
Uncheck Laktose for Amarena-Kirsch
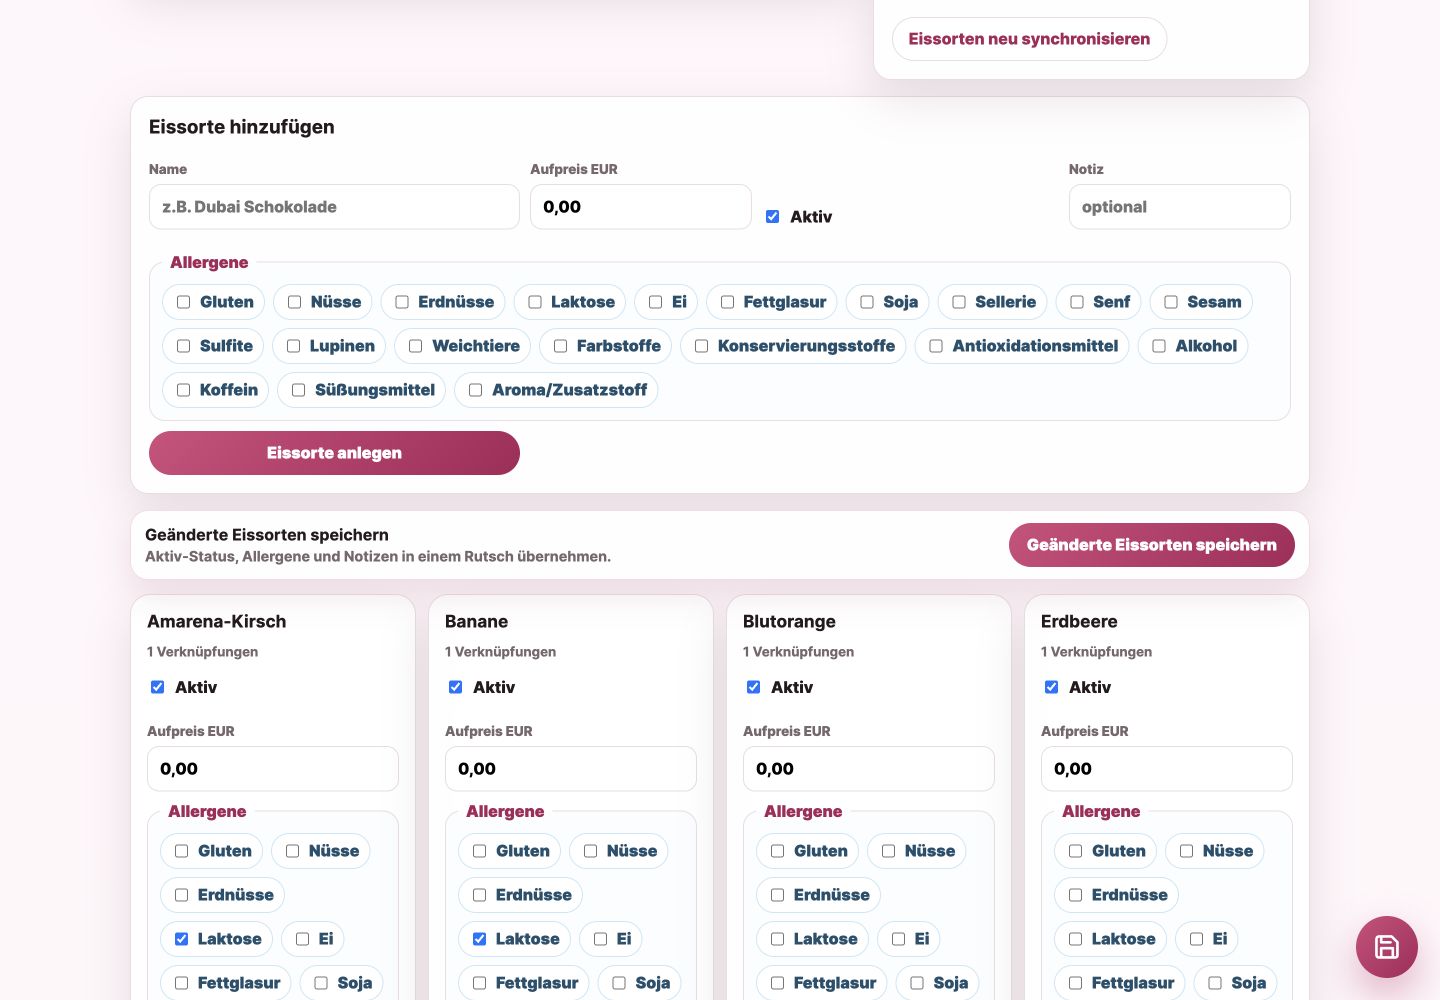point(181,939)
